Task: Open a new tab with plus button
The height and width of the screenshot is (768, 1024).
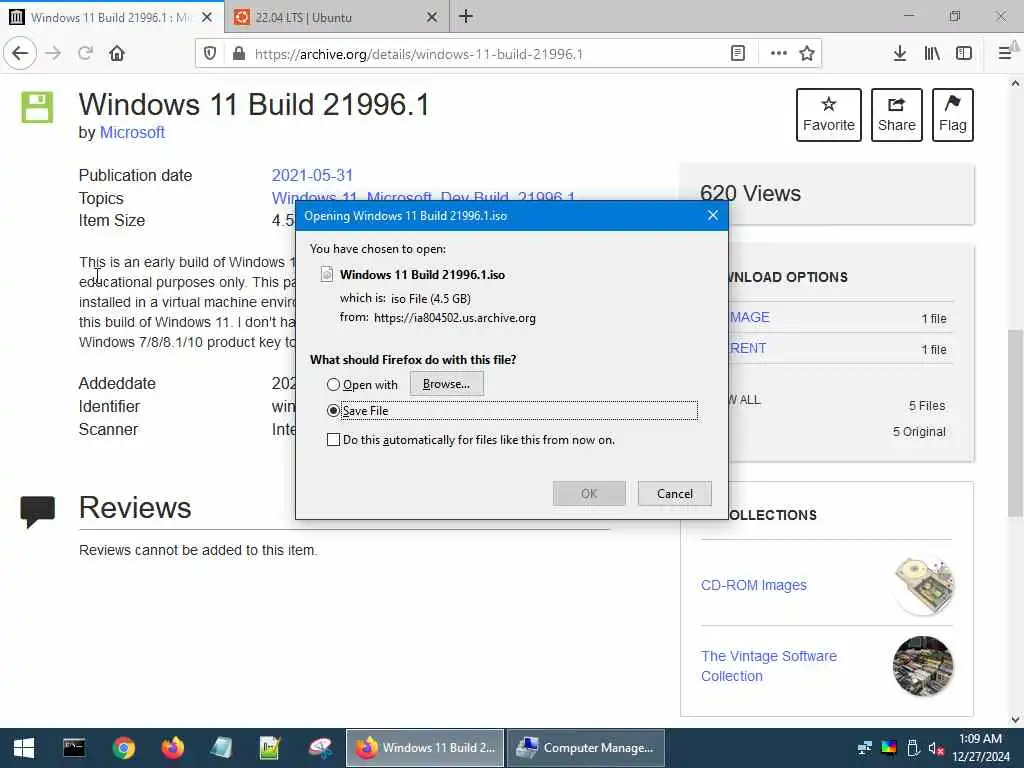Action: 466,16
